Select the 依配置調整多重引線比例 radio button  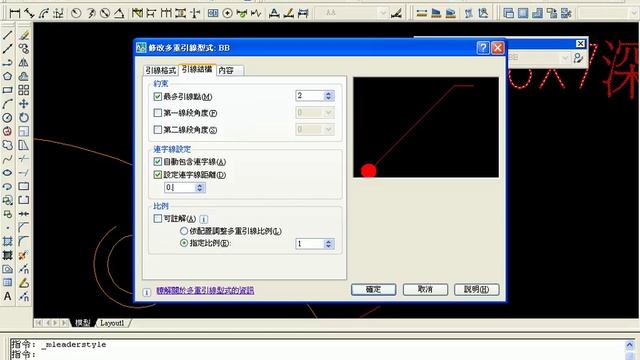[x=184, y=231]
